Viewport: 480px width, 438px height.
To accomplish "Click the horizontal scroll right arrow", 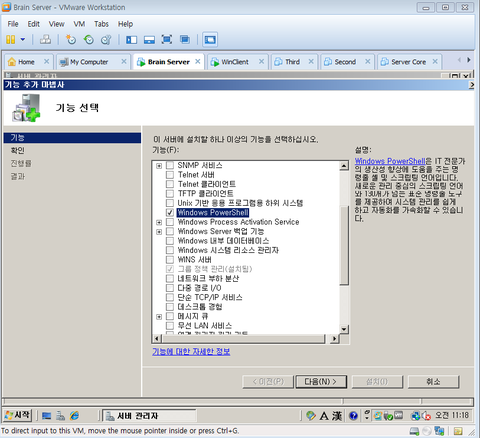I will pyautogui.click(x=335, y=339).
